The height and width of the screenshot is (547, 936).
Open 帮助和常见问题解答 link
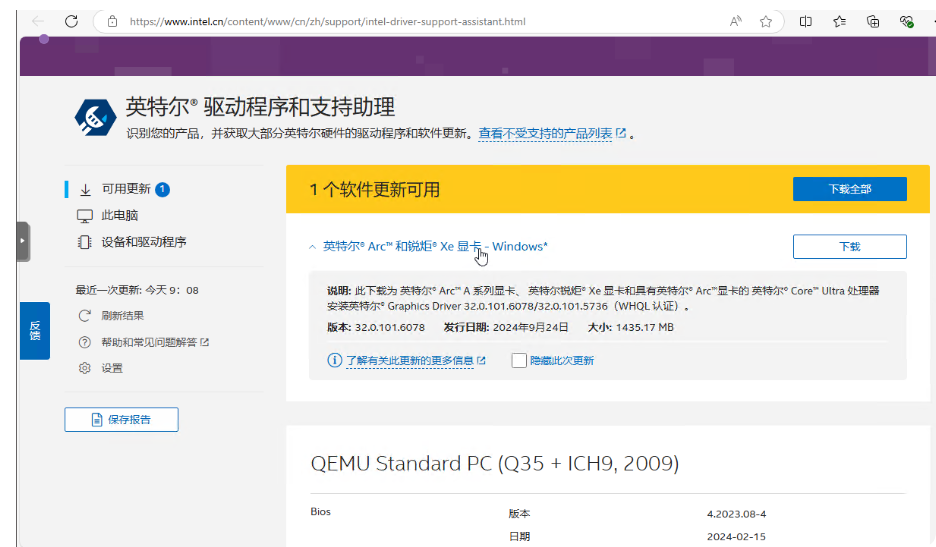[149, 342]
